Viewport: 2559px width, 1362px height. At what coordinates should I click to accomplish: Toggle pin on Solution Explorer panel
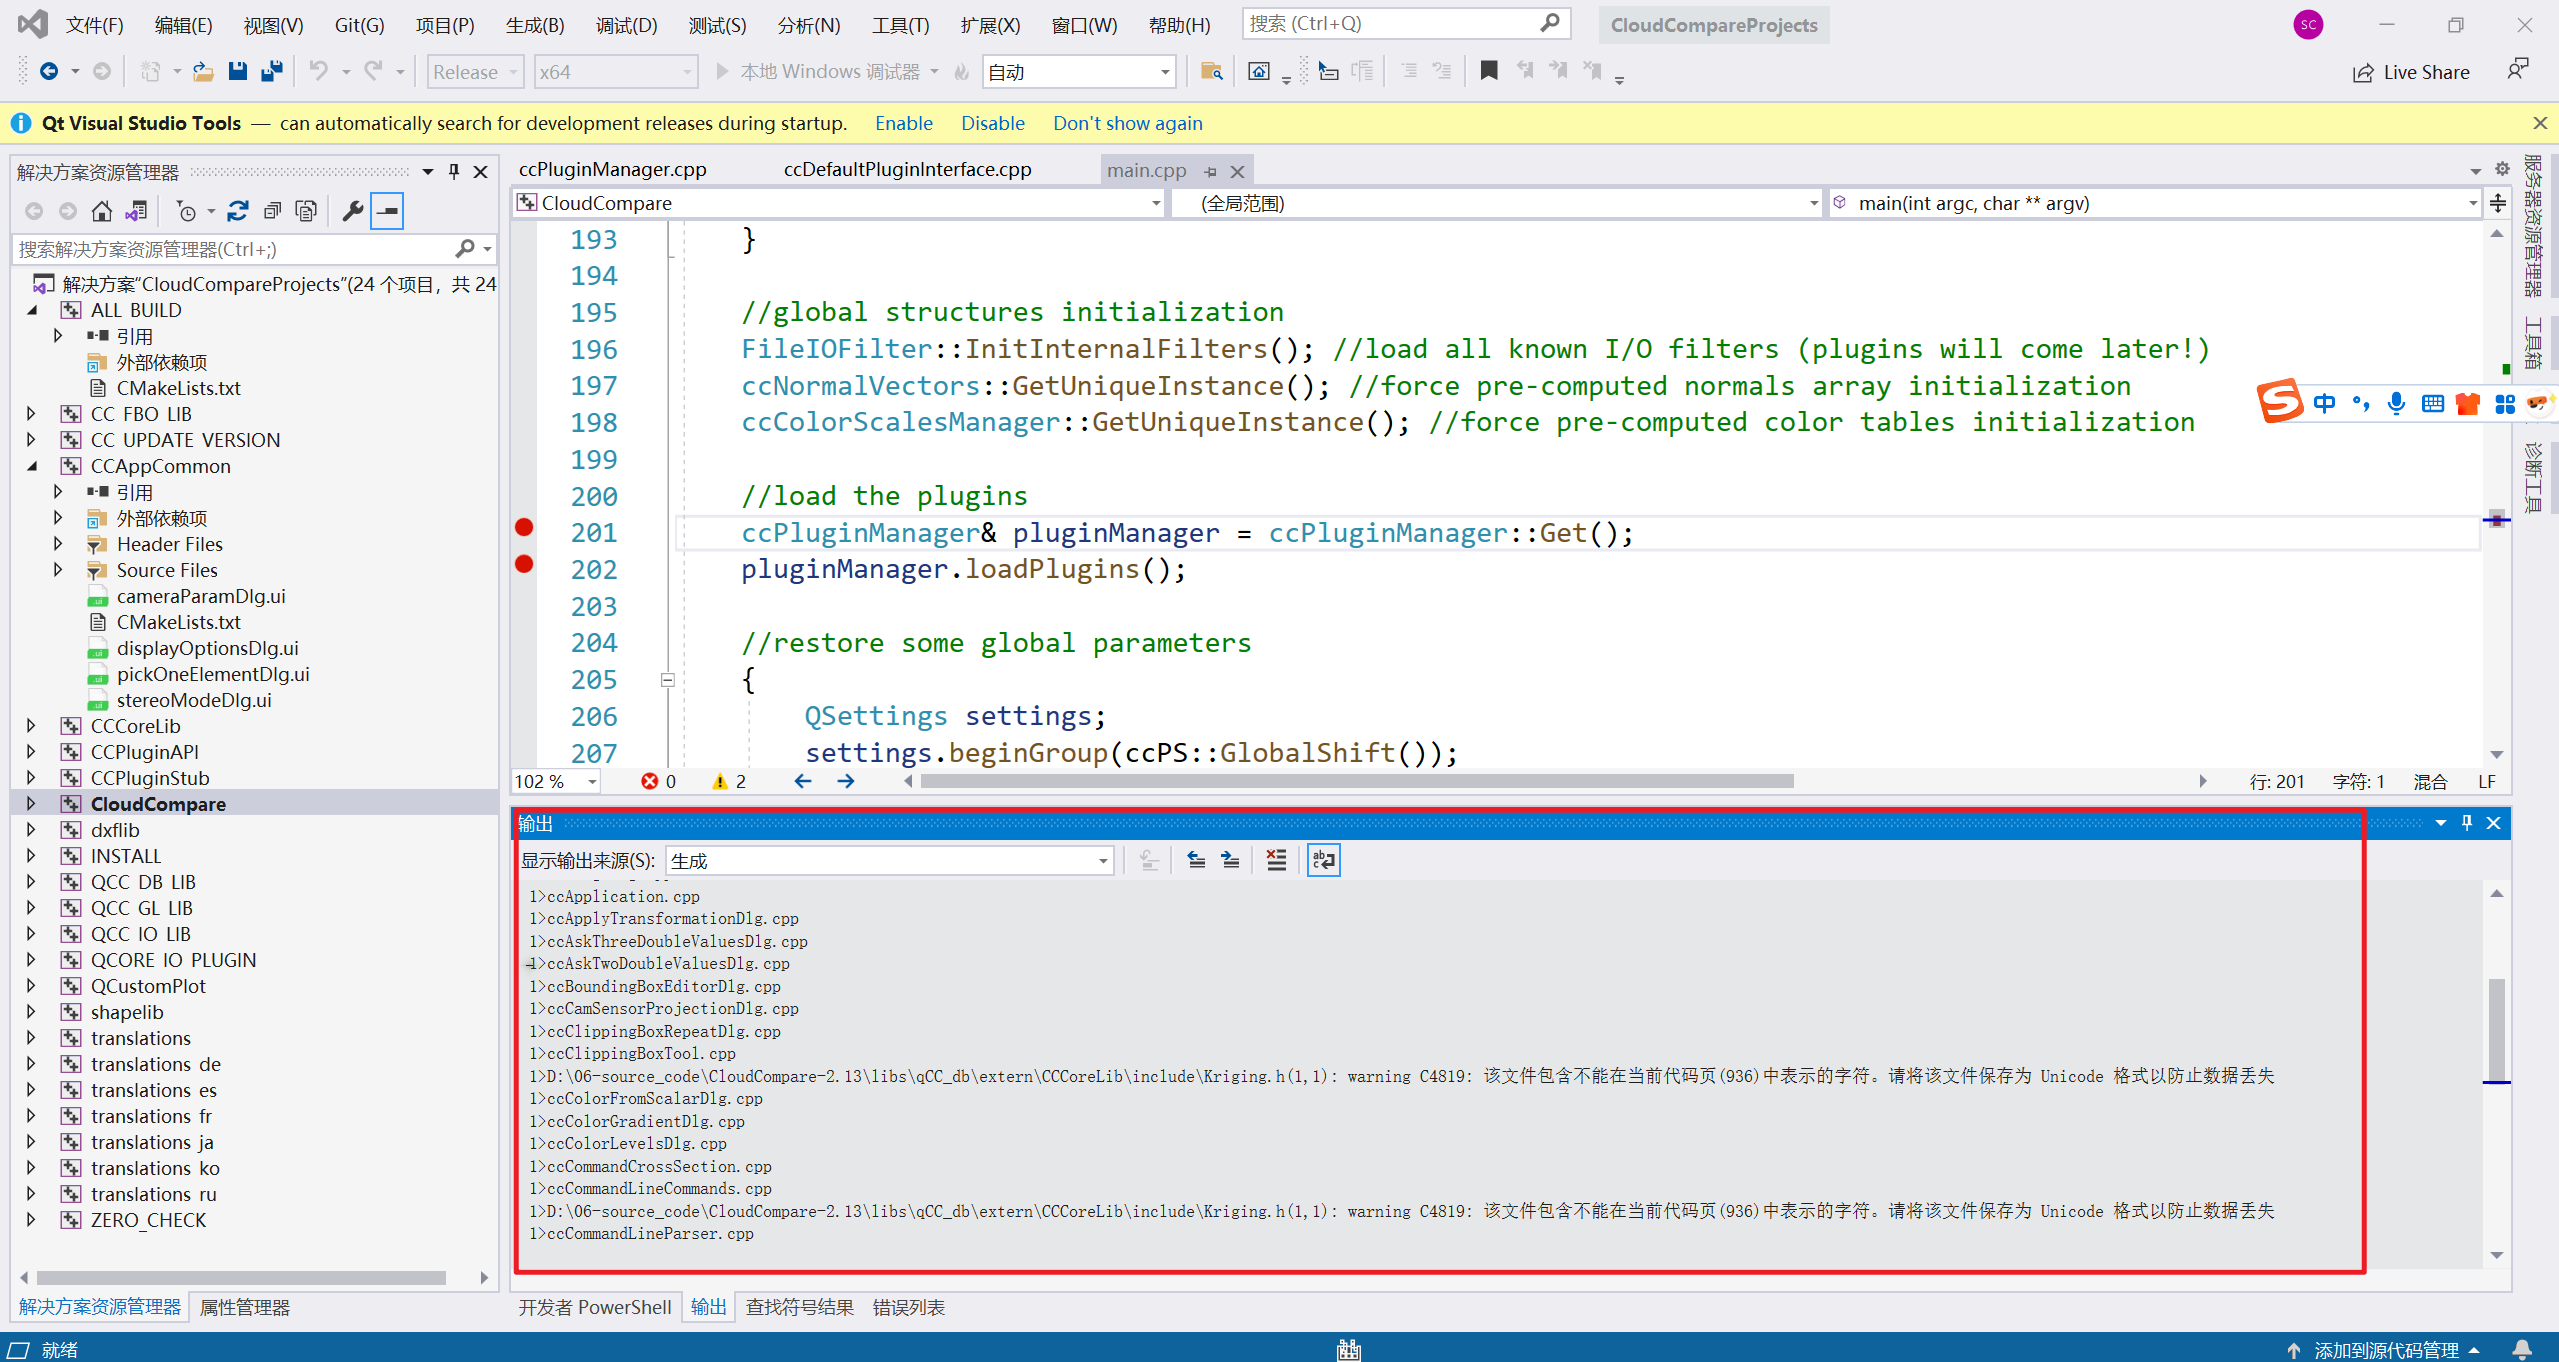(x=454, y=171)
